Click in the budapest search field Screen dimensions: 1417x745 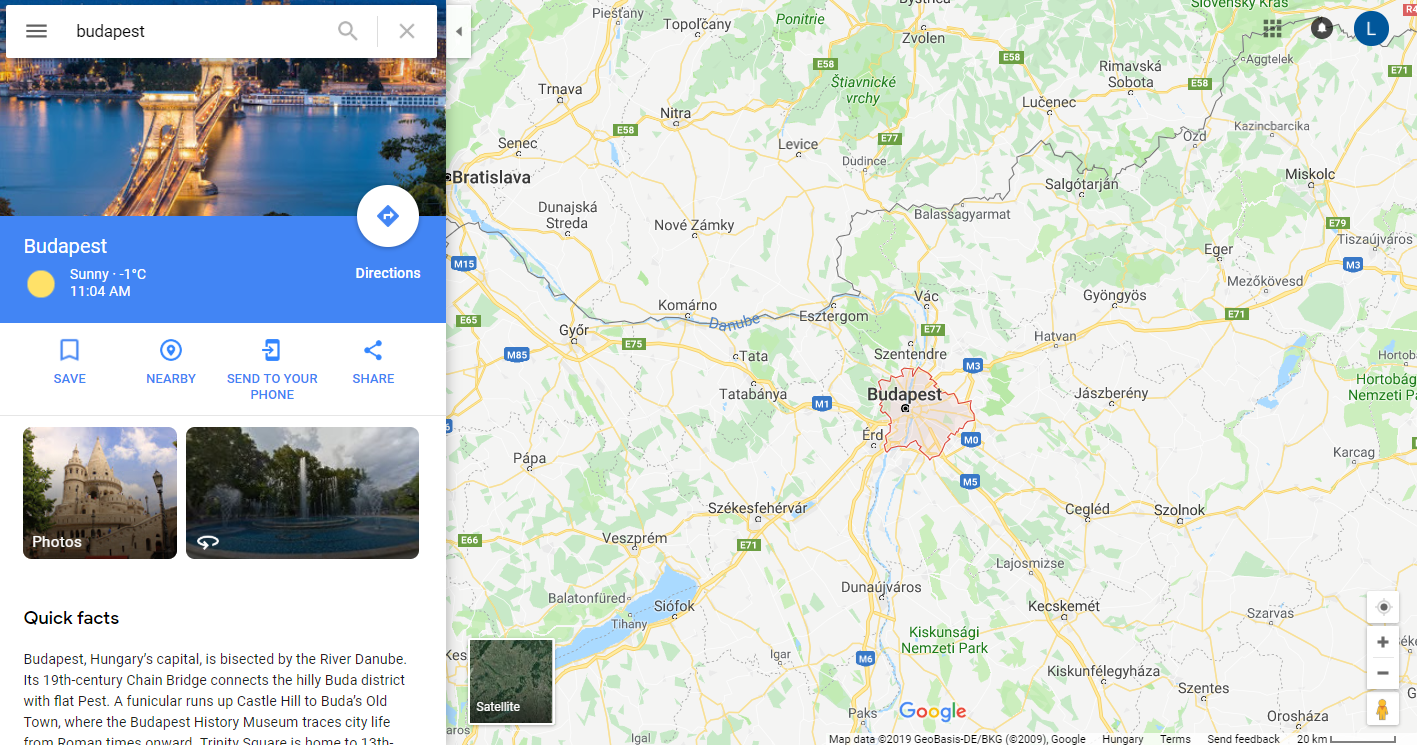[198, 31]
